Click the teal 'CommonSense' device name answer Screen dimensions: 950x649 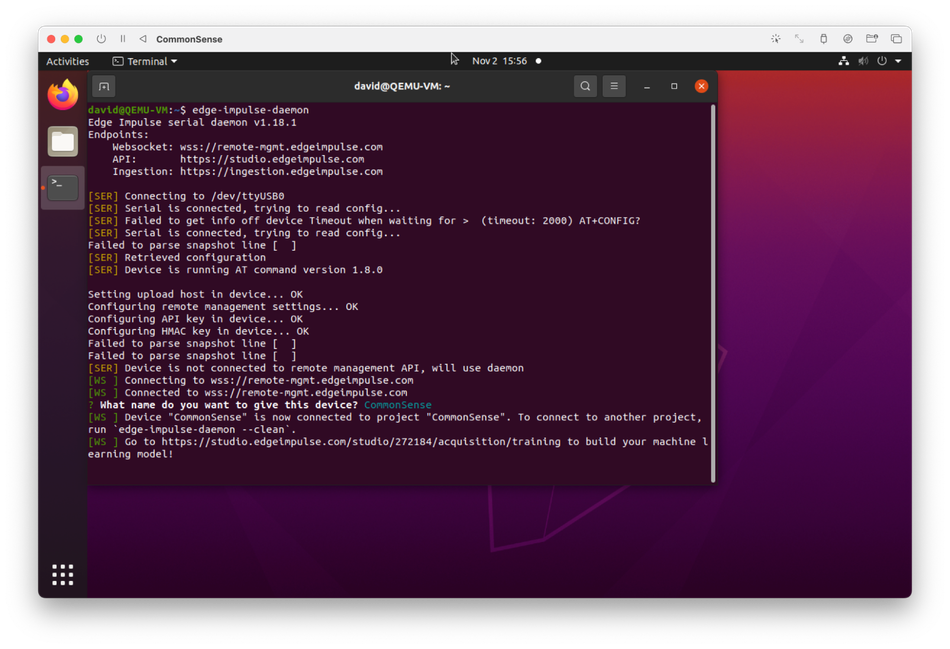398,405
